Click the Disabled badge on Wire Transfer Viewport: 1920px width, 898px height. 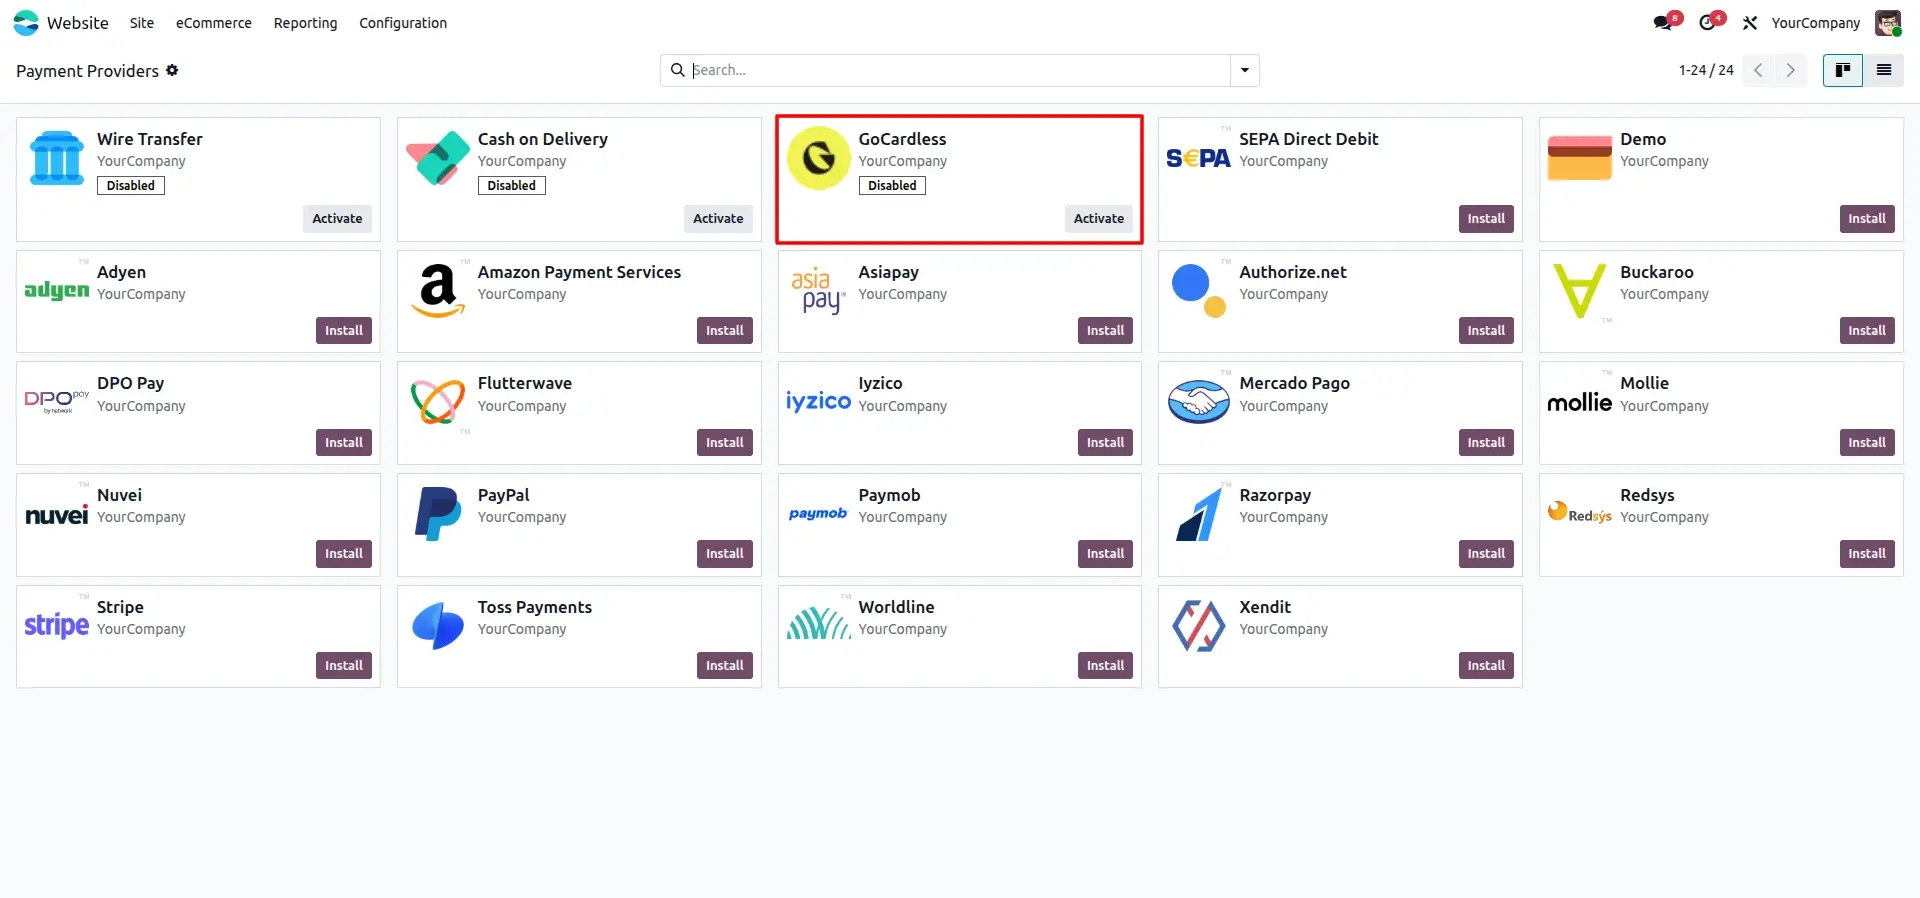pos(131,186)
